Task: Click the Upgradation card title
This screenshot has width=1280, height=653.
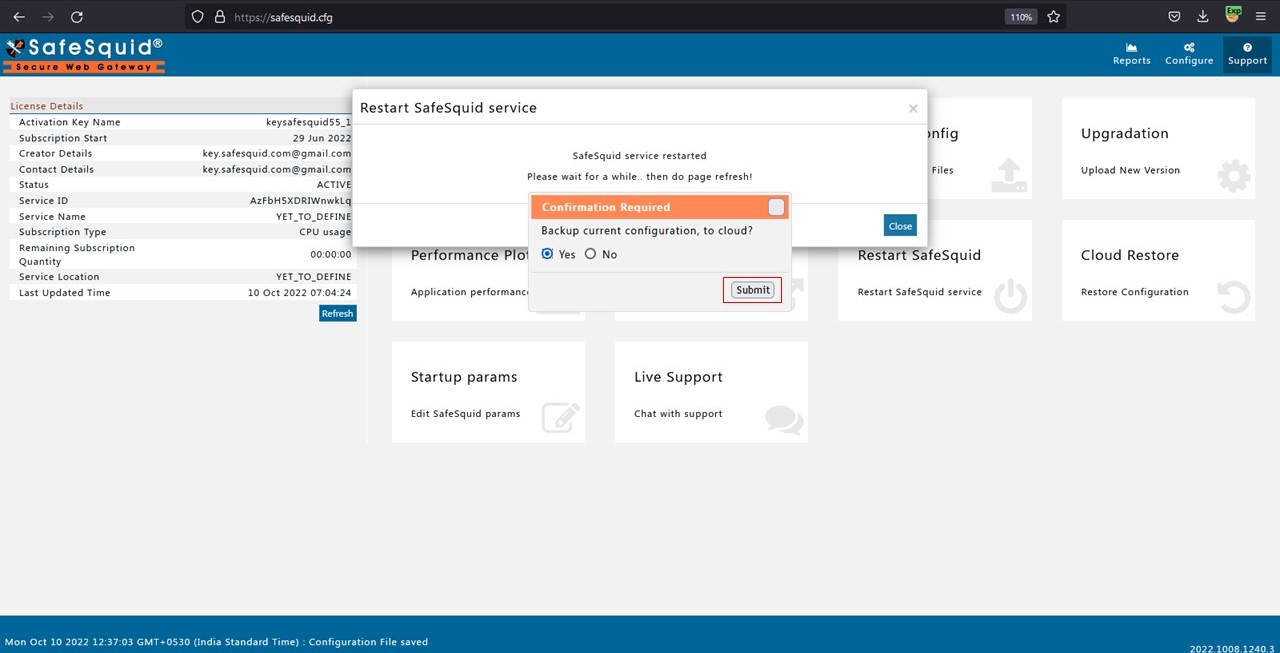Action: pos(1125,134)
